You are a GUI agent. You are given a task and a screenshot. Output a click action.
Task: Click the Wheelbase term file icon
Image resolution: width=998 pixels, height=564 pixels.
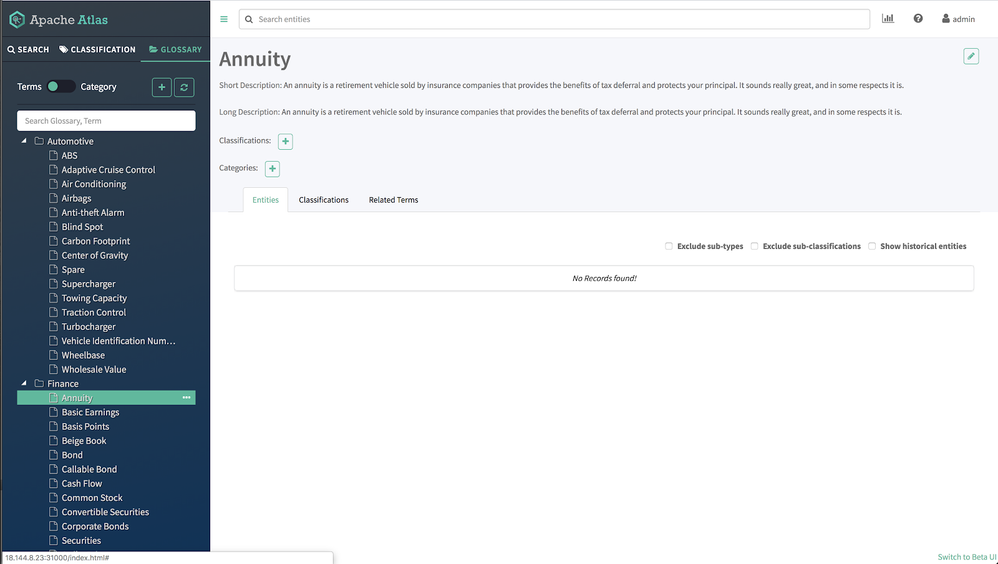pyautogui.click(x=53, y=355)
